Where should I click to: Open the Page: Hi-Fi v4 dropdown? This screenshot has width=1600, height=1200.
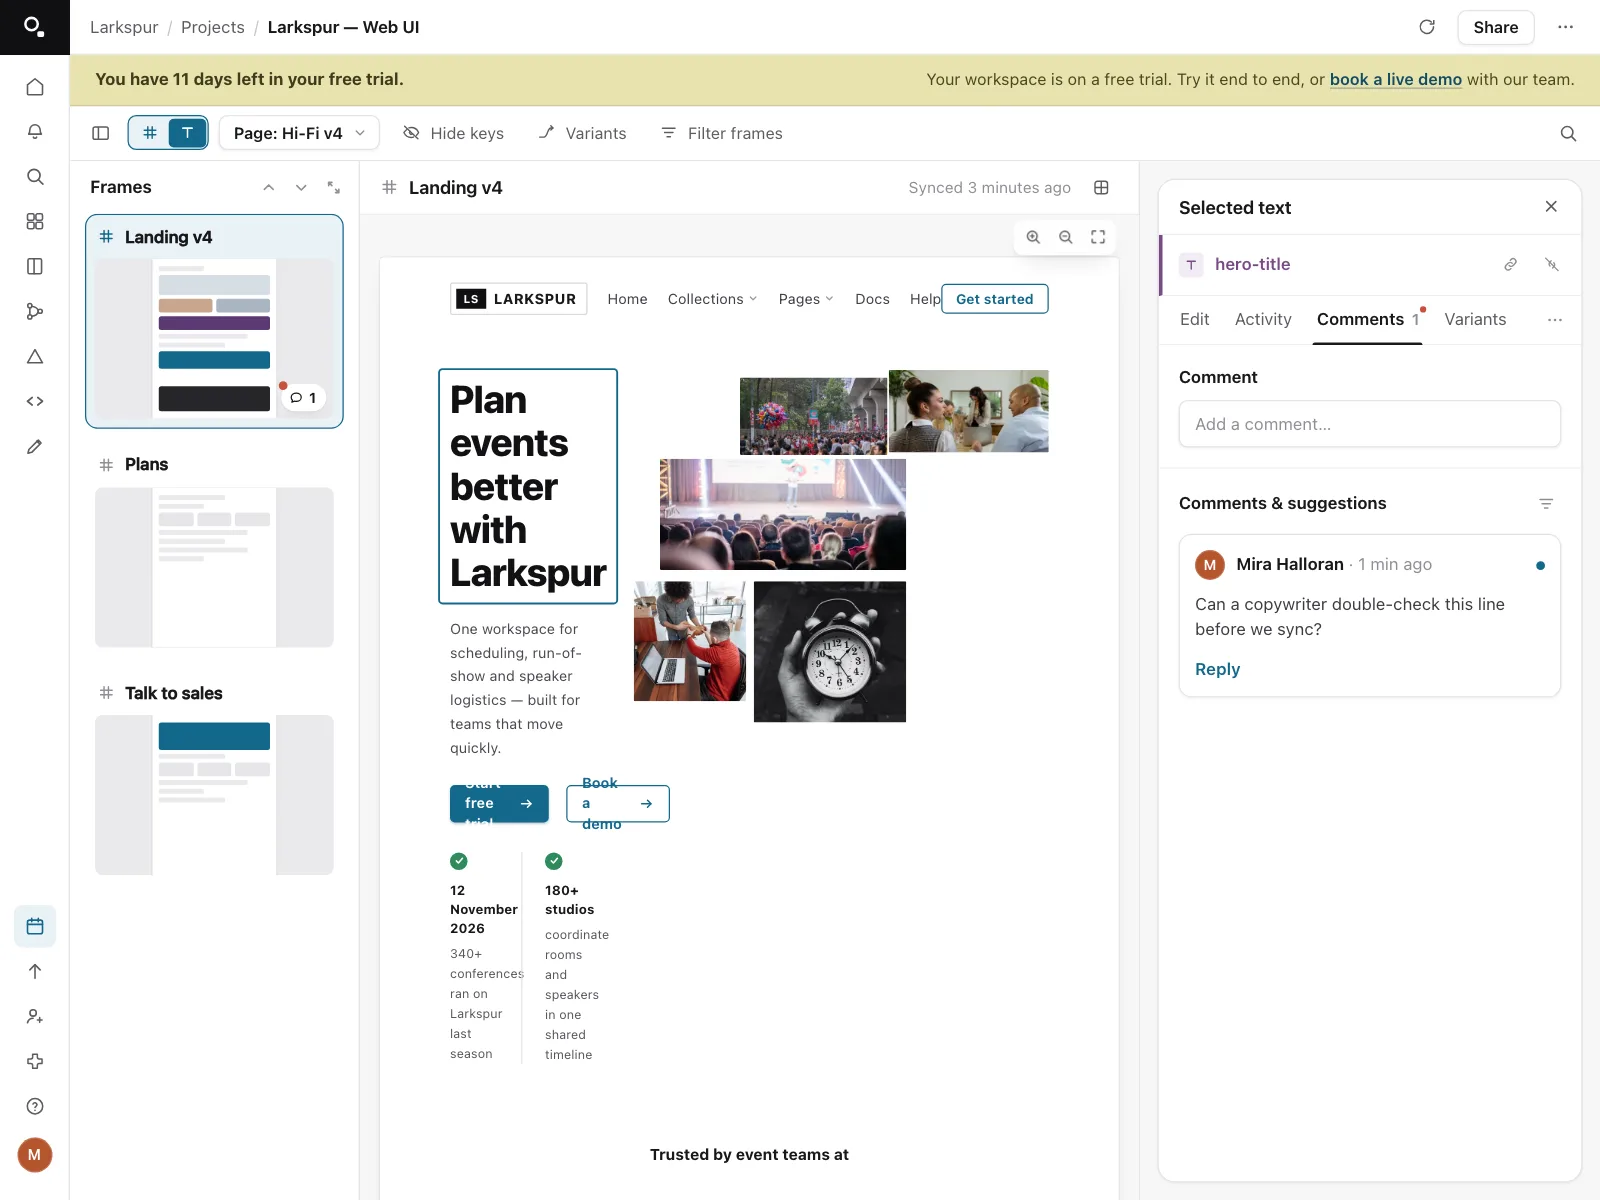[299, 133]
